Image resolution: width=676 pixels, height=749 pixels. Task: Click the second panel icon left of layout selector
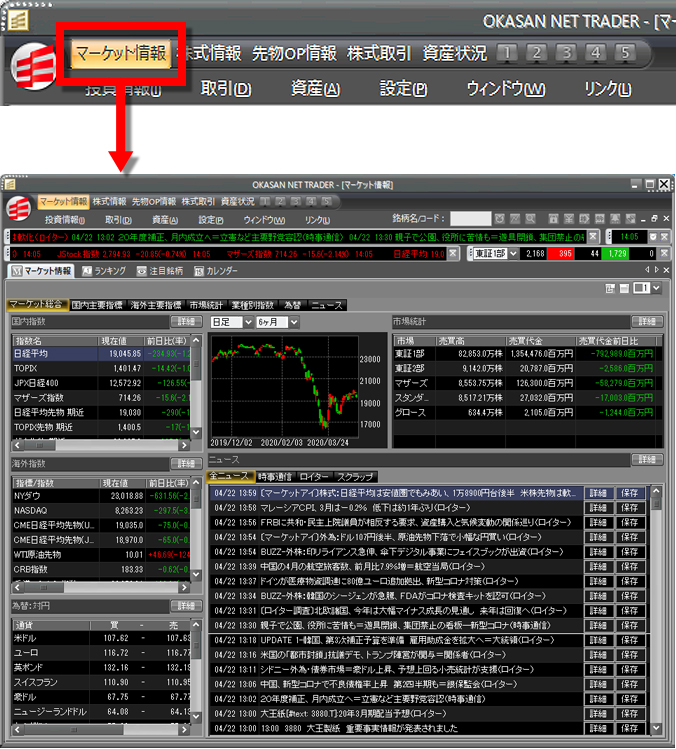click(624, 288)
